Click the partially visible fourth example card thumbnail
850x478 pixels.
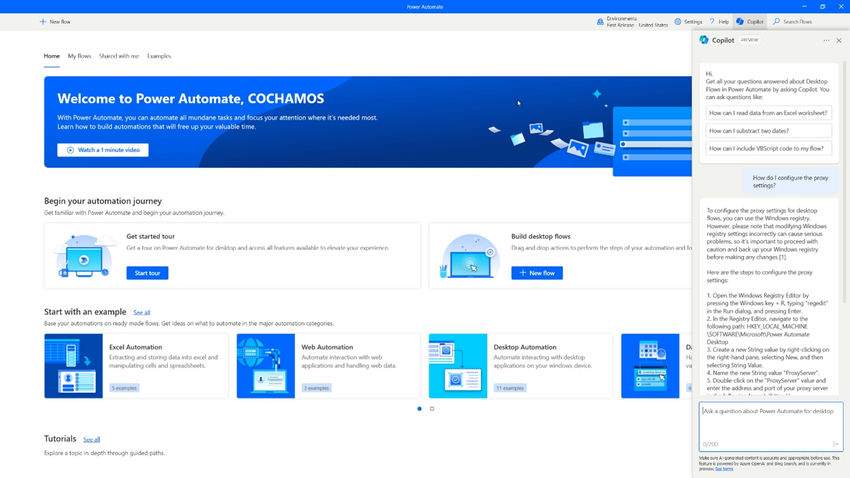[650, 366]
